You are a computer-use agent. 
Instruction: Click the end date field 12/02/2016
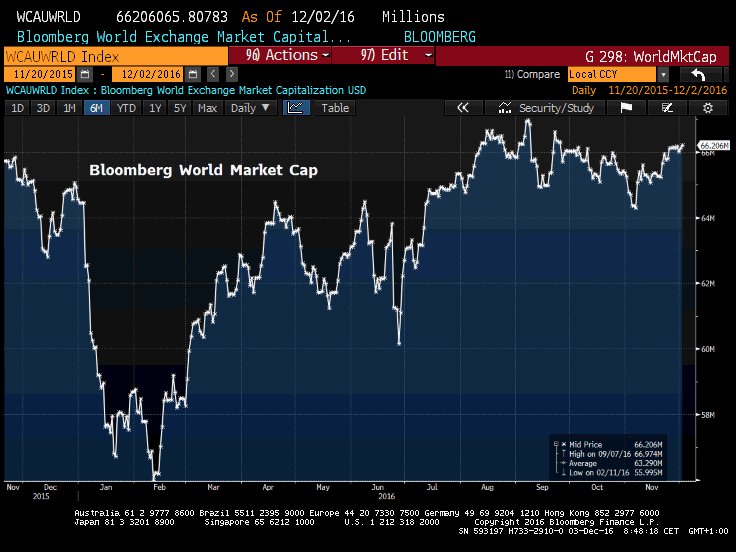(x=149, y=74)
